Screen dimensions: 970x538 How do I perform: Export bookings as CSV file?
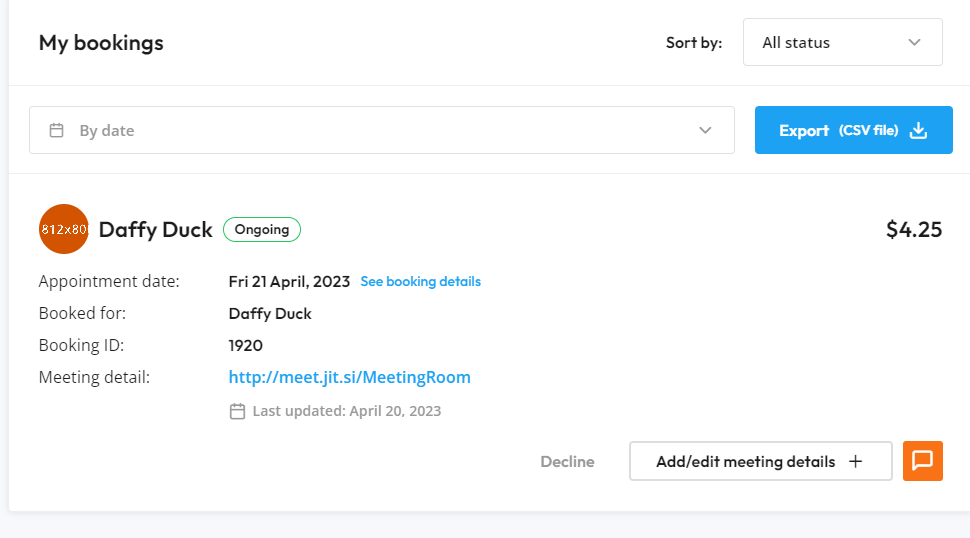click(x=854, y=130)
